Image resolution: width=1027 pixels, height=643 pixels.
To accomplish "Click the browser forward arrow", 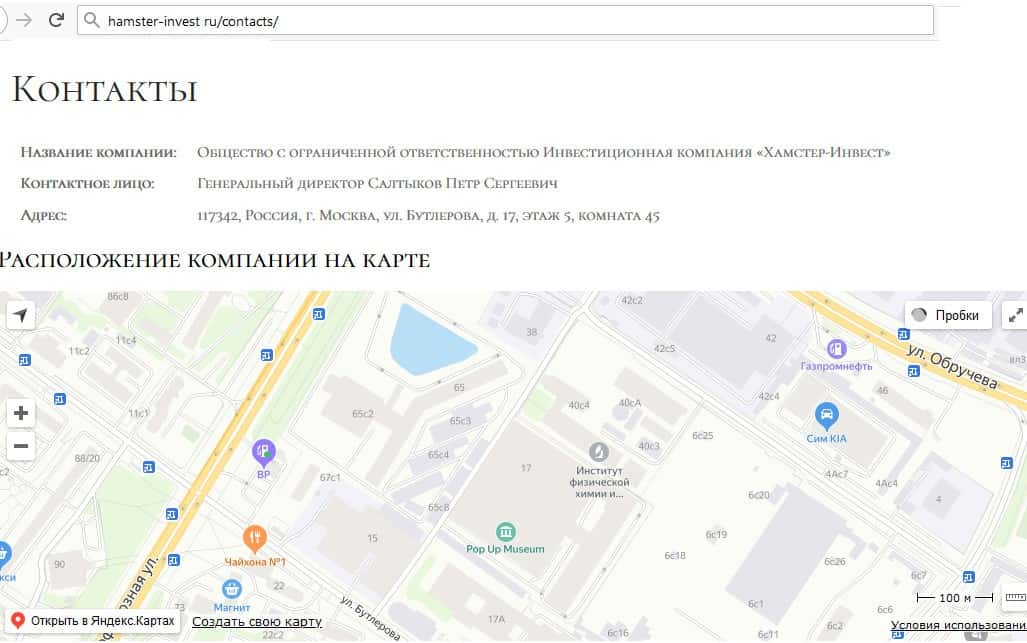I will pos(24,20).
